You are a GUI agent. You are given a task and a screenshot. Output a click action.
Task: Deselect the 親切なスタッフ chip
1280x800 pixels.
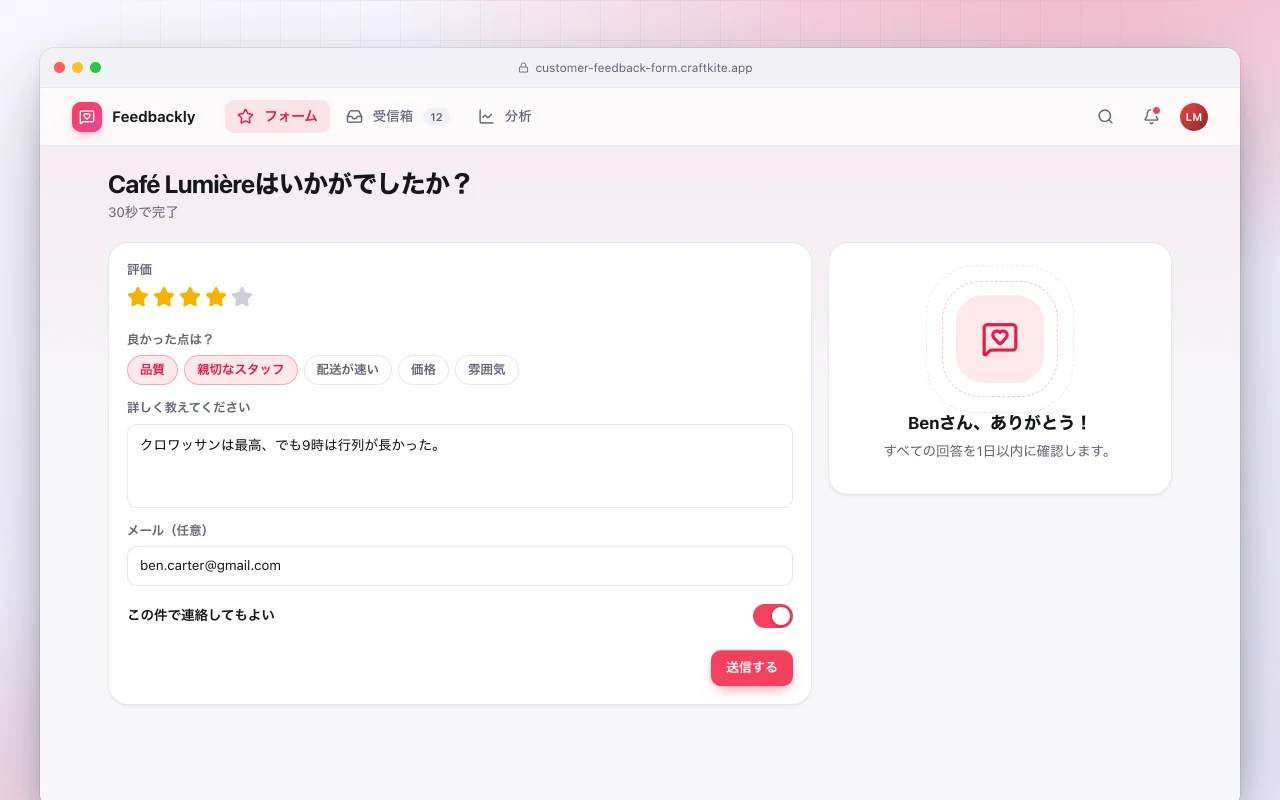coord(241,370)
